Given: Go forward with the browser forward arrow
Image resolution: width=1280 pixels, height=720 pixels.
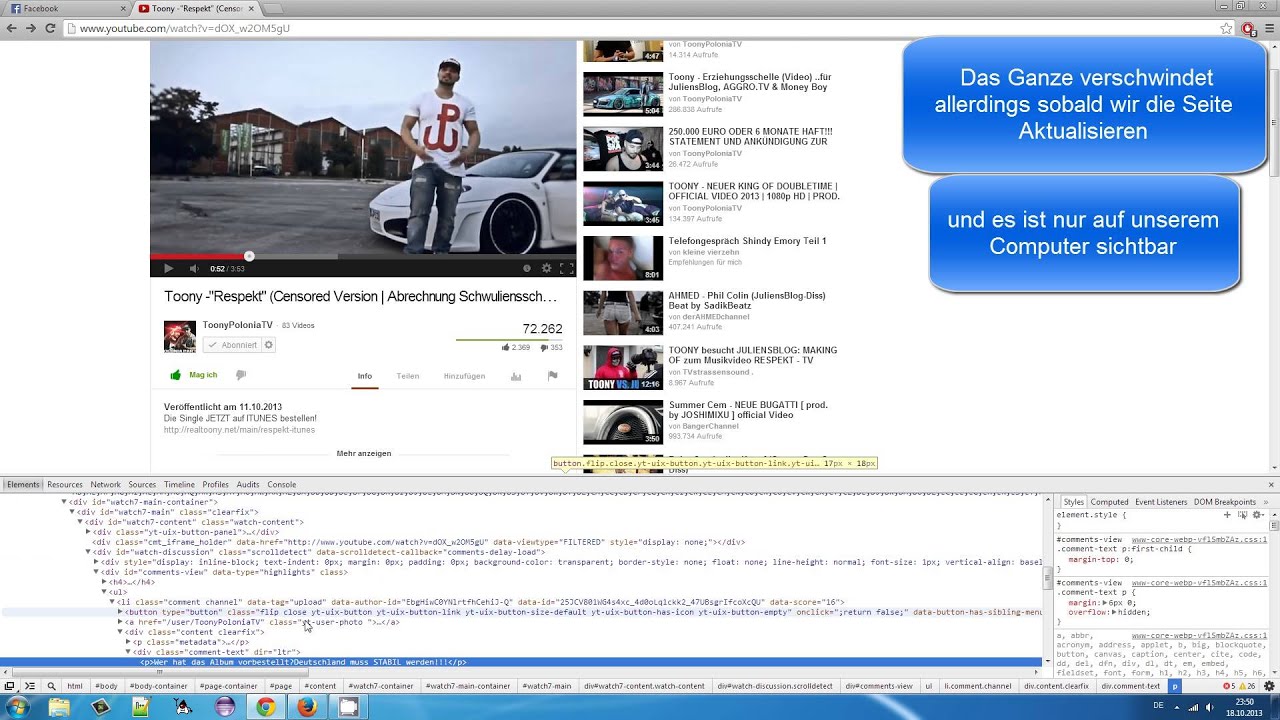Looking at the screenshot, I should [31, 28].
